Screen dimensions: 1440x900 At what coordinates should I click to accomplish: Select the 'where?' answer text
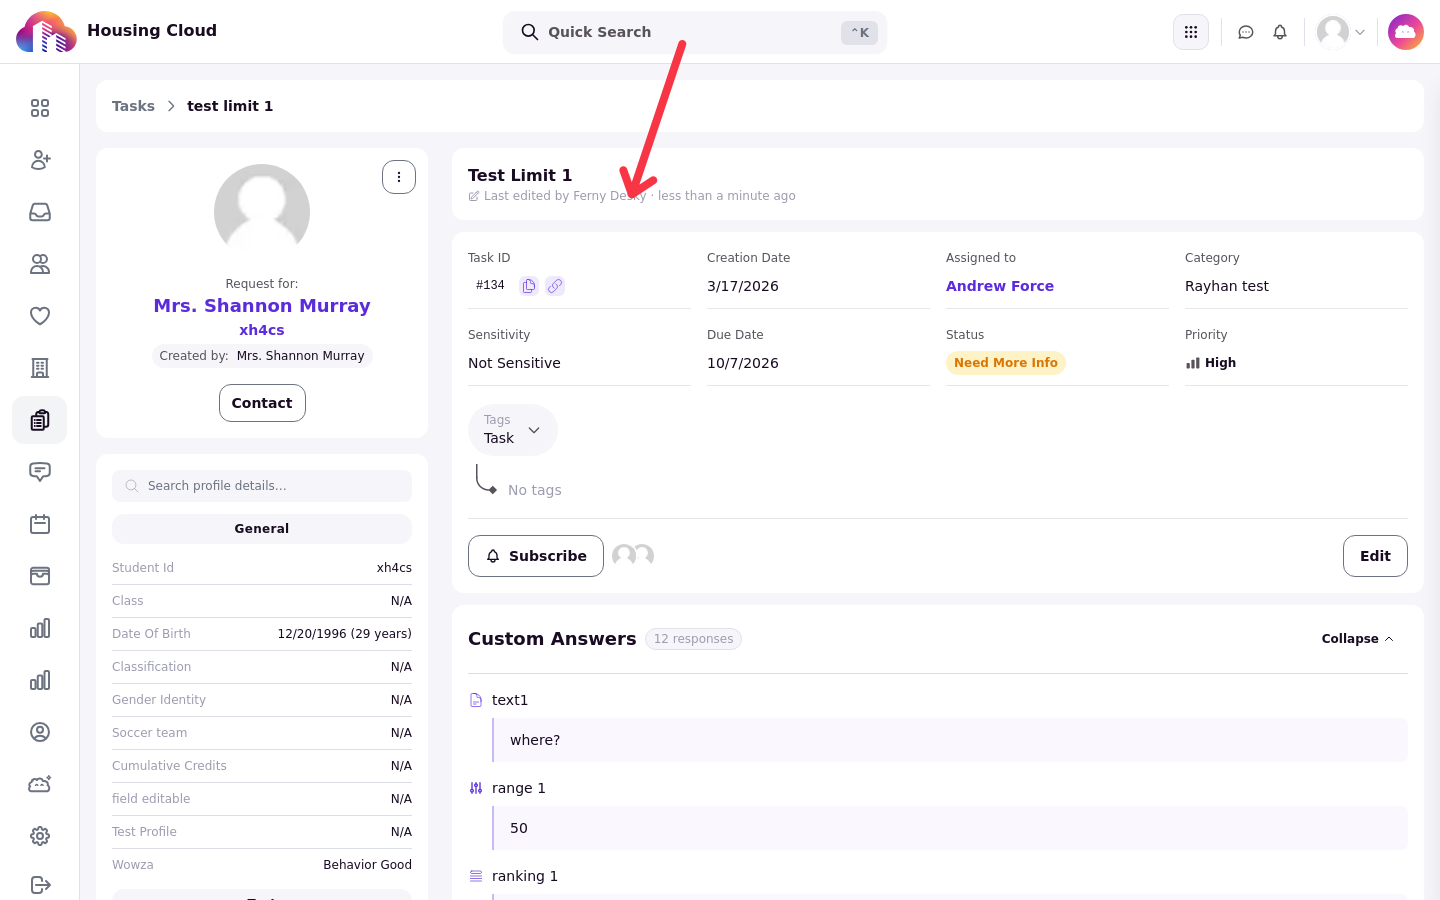[x=535, y=740]
